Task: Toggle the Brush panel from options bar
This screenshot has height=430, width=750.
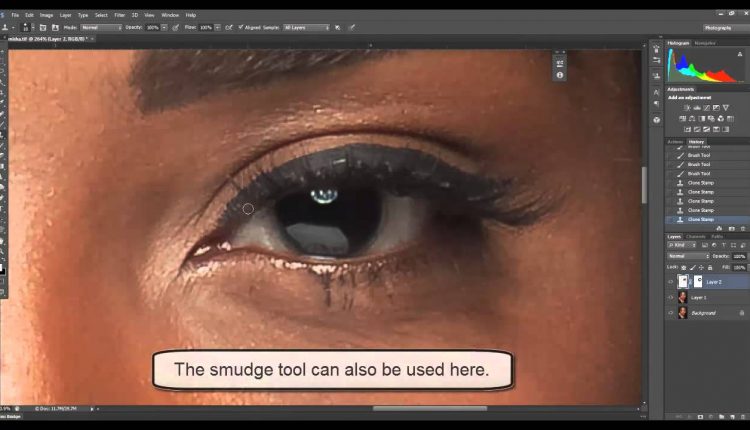Action: click(x=43, y=28)
